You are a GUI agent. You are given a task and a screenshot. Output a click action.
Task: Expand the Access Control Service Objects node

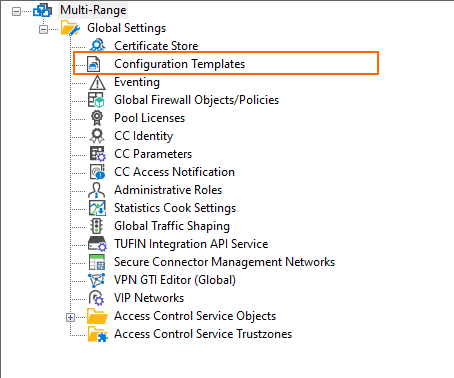click(x=70, y=317)
